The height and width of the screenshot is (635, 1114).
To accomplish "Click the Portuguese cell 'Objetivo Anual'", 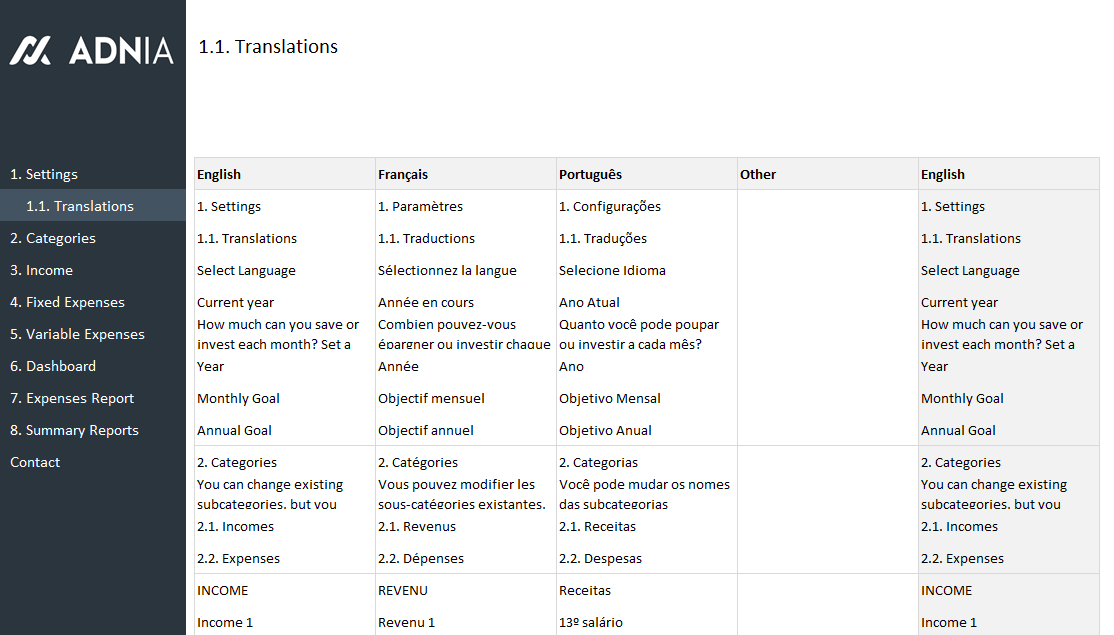I will (x=605, y=430).
